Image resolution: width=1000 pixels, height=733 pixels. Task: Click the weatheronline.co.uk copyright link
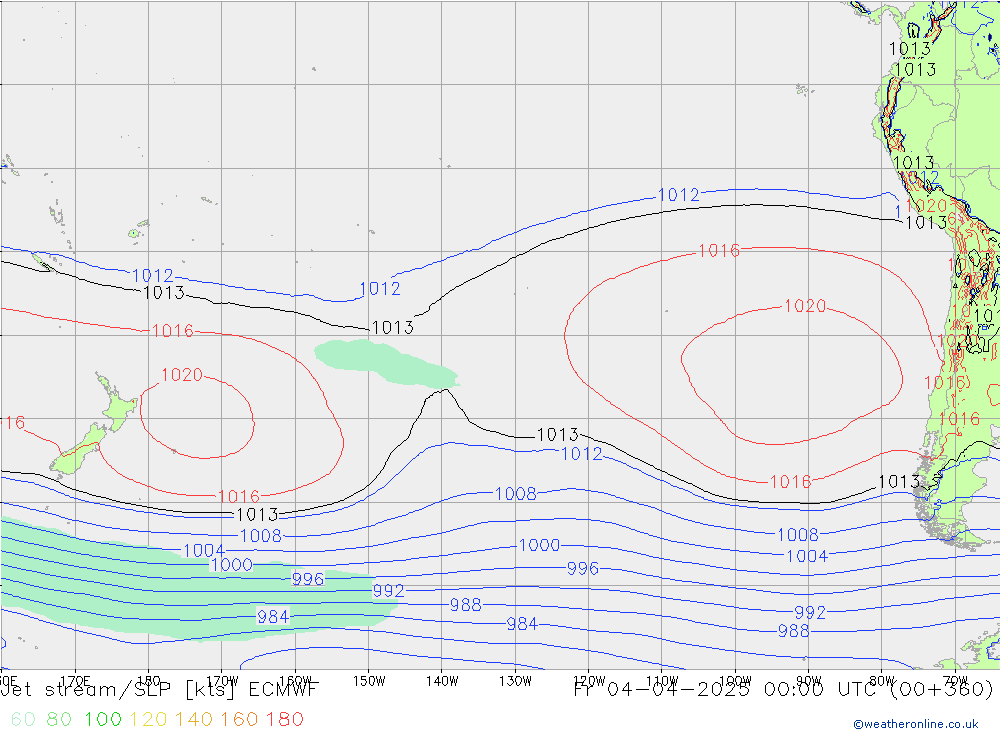pos(916,724)
